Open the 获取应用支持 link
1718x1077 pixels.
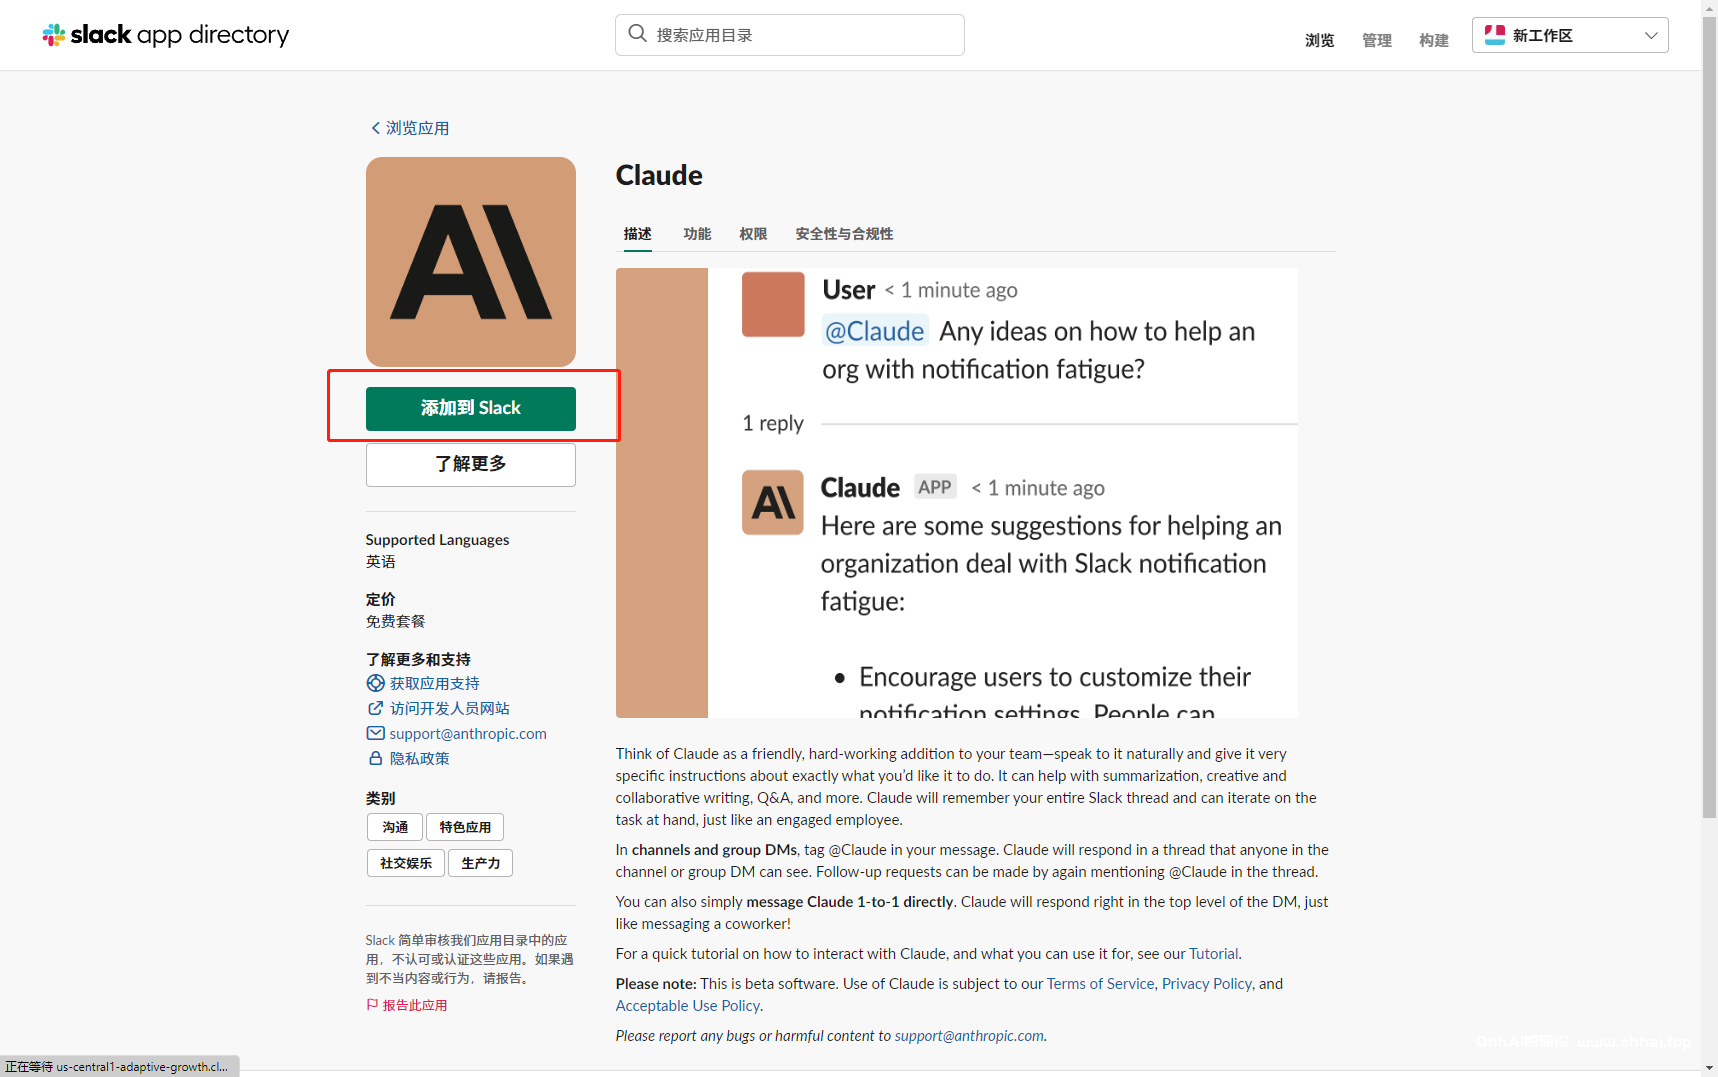(434, 683)
